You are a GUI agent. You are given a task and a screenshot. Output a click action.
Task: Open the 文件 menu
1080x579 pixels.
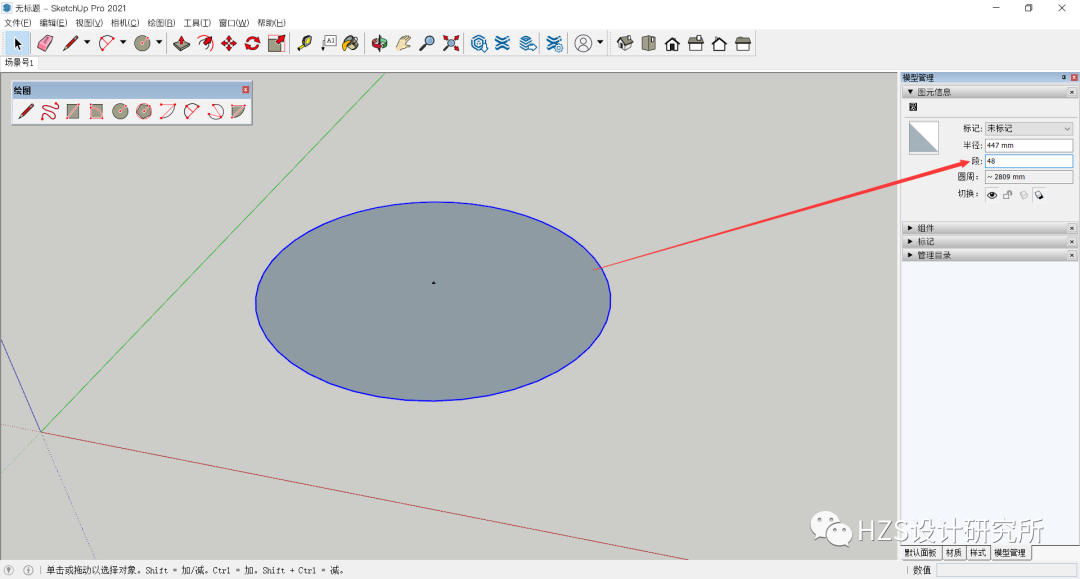(16, 21)
